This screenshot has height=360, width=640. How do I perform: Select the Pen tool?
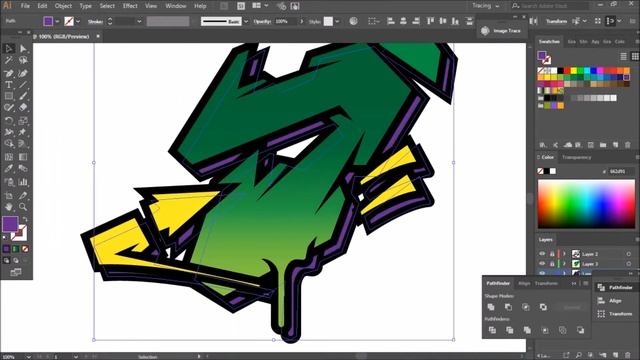(9, 73)
